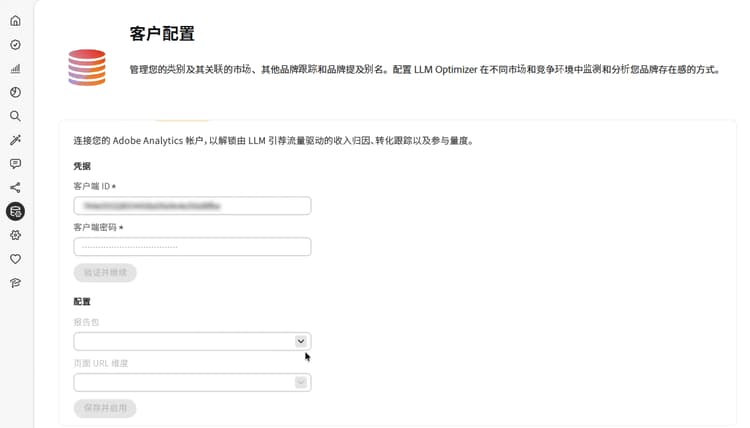Screen dimensions: 750x428
Task: Open the Home icon in the sidebar
Action: tap(15, 21)
